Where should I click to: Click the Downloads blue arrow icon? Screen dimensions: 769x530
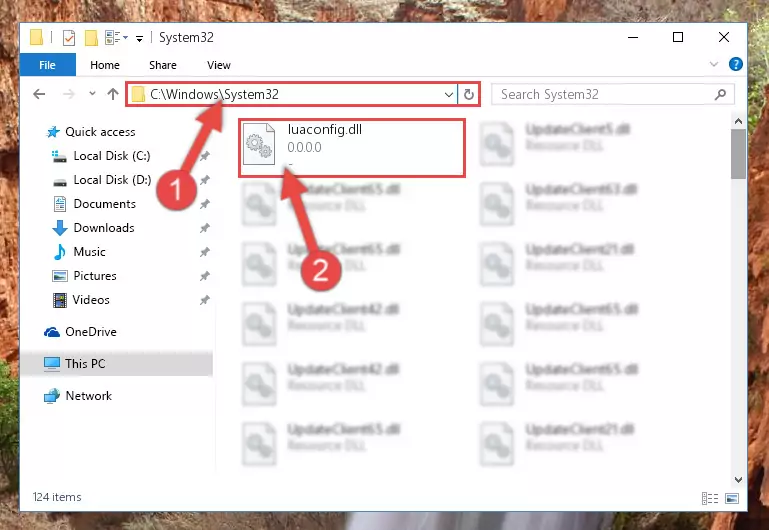[x=60, y=228]
